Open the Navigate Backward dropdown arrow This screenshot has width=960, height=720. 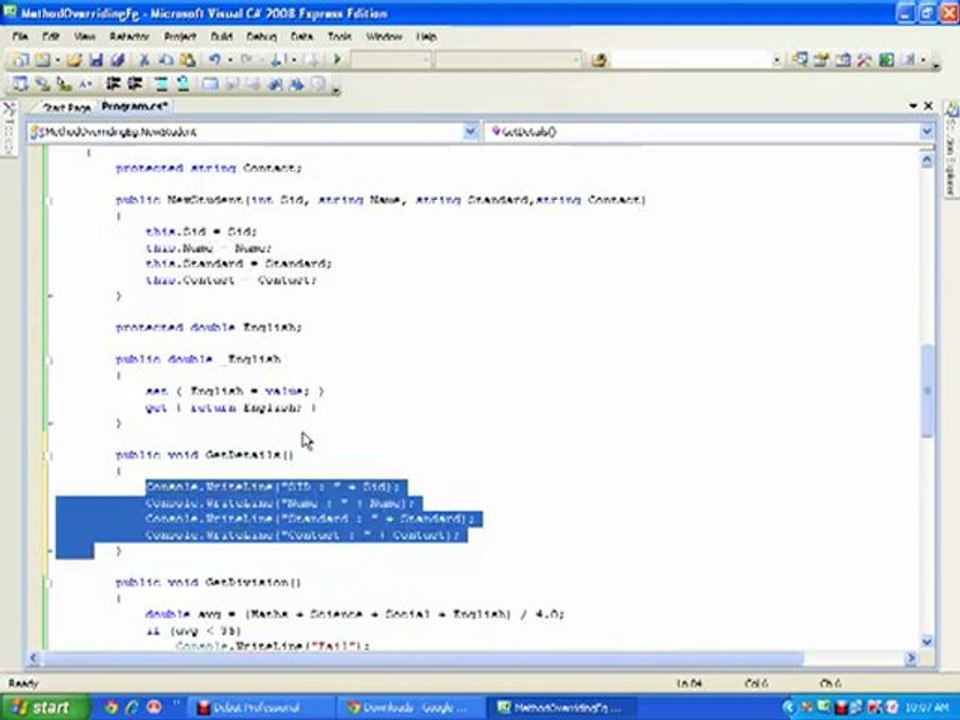click(x=294, y=60)
